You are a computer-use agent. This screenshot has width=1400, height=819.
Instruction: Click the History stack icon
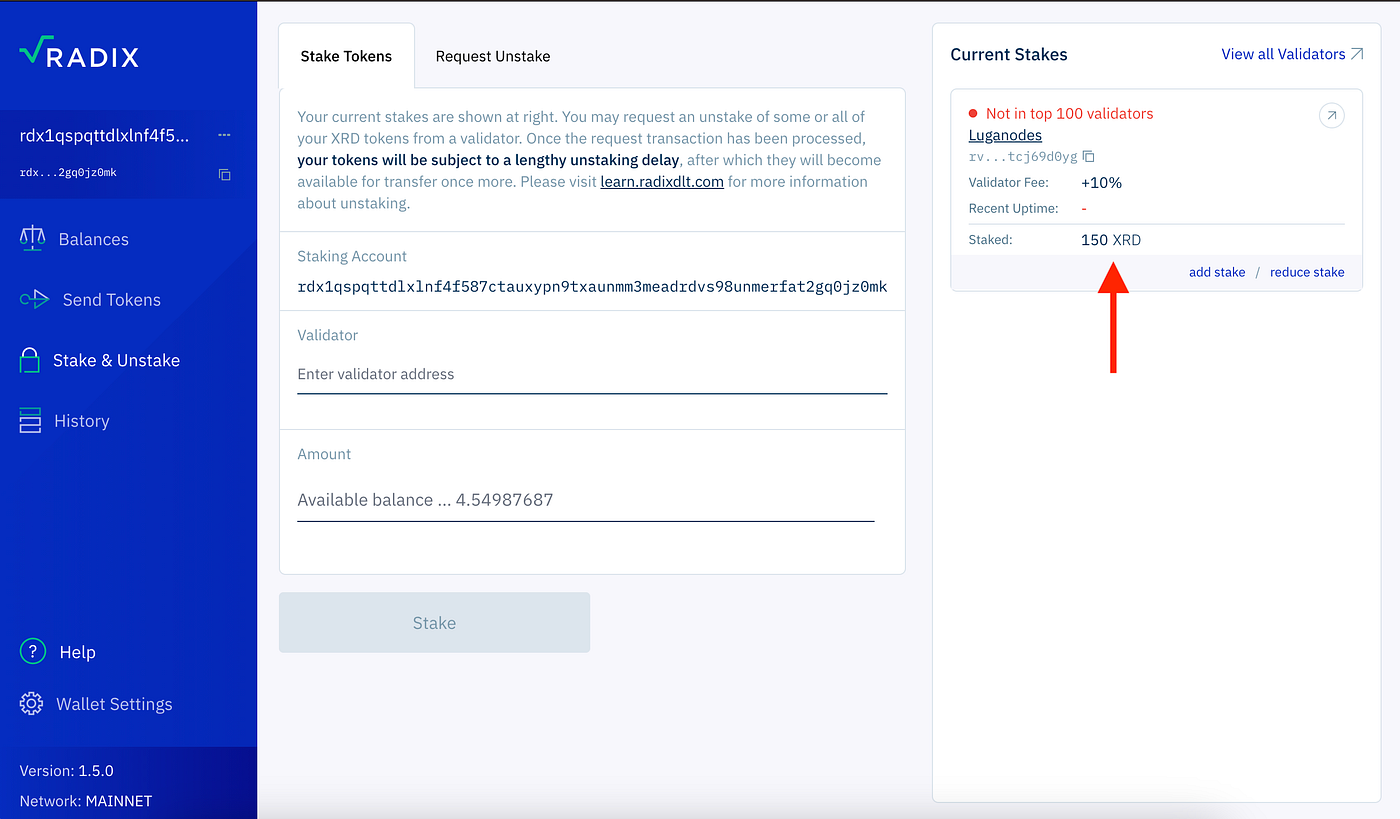30,421
